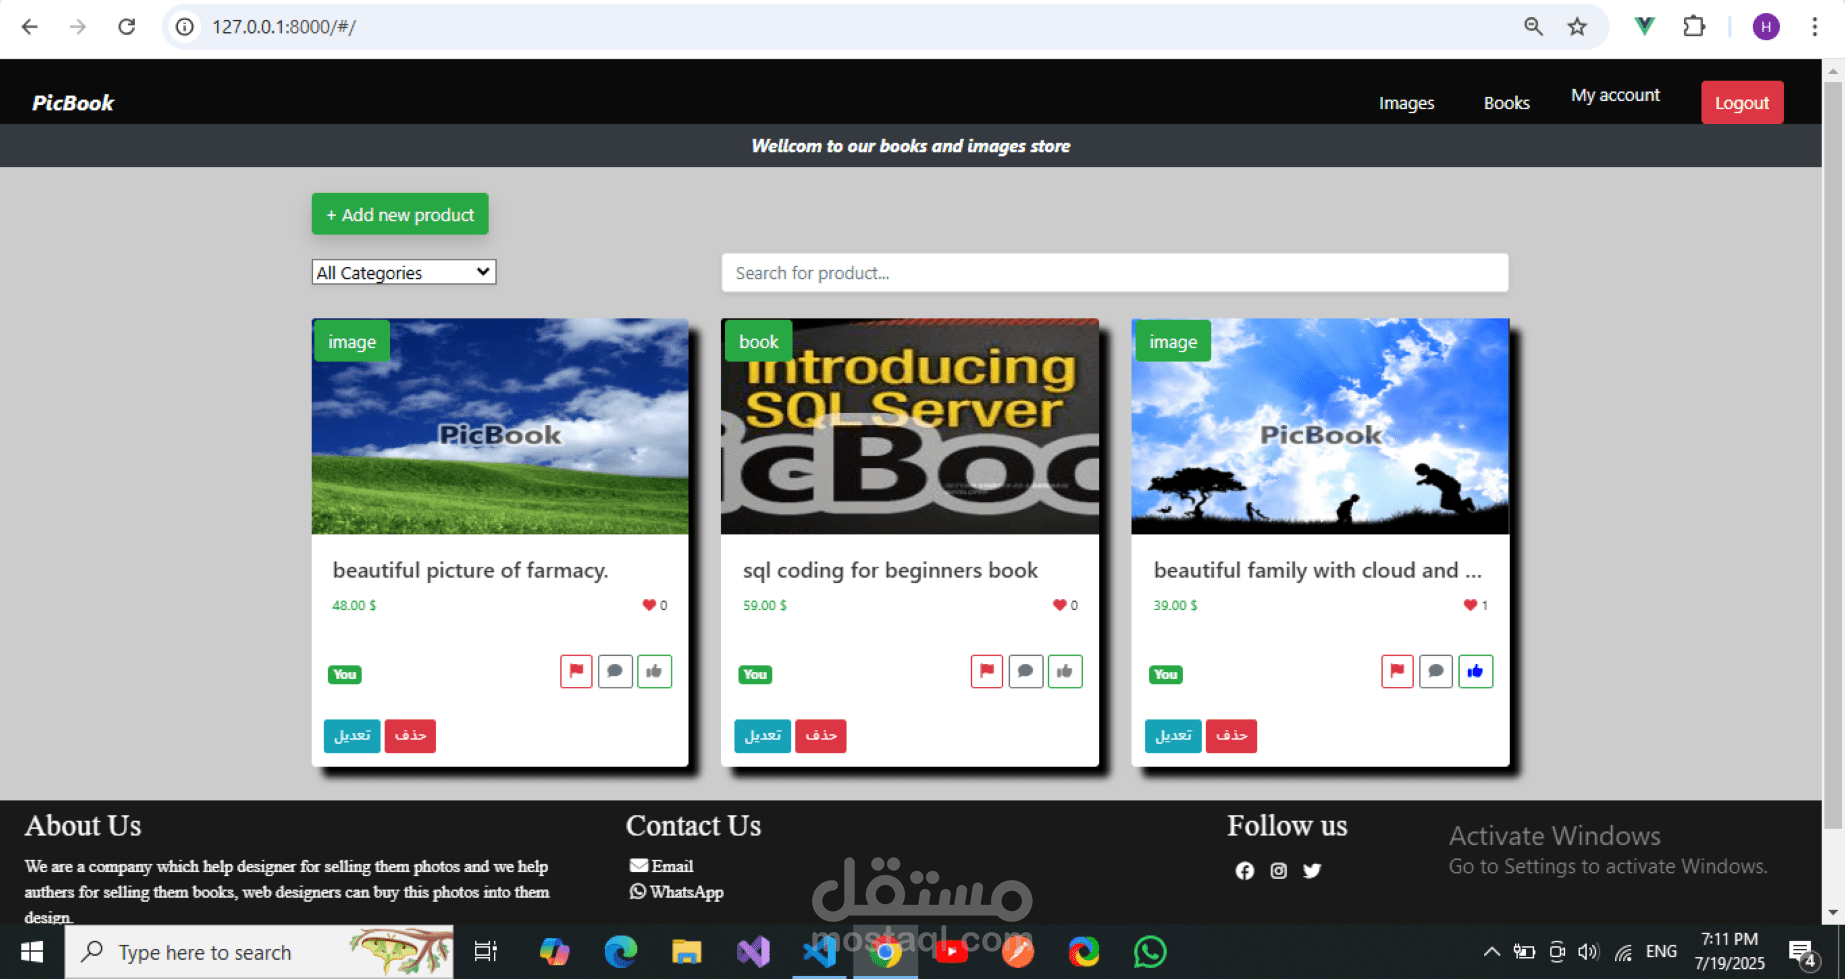Viewport: 1845px width, 979px height.
Task: Open the Introducing SQL Server book cover
Action: pyautogui.click(x=910, y=426)
